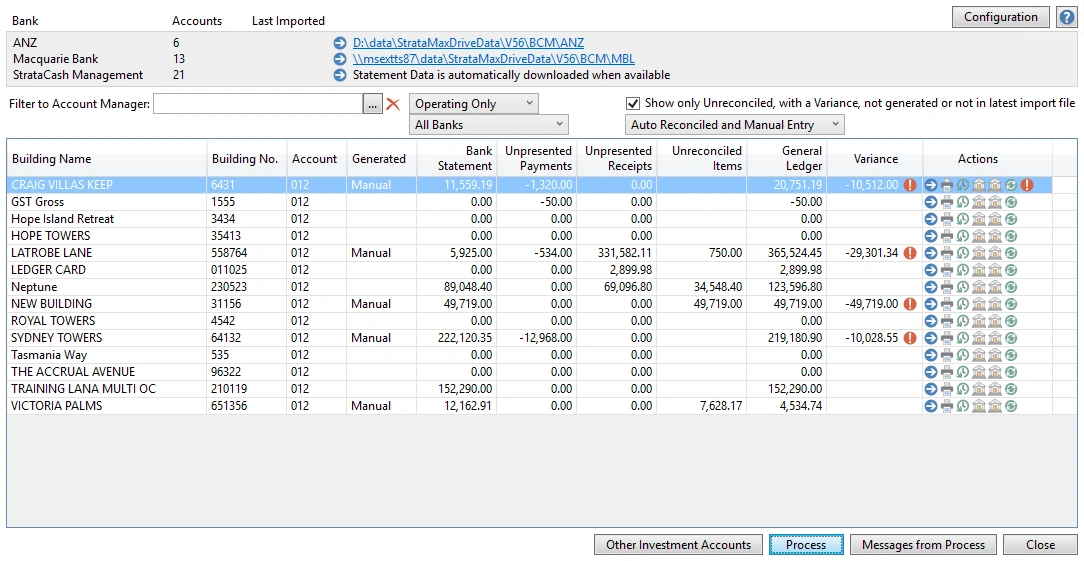Open the MBL data folder link
The image size is (1084, 561).
coord(494,59)
